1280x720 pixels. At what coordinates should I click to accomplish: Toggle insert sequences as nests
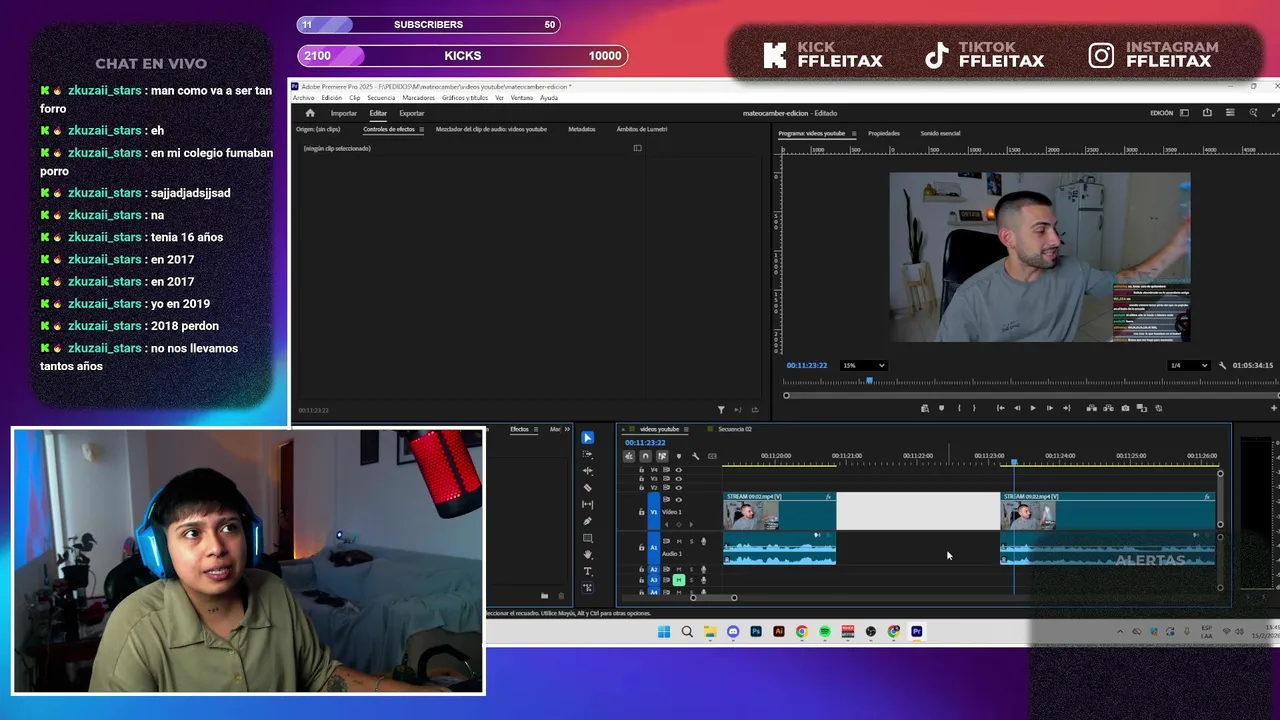pos(629,456)
